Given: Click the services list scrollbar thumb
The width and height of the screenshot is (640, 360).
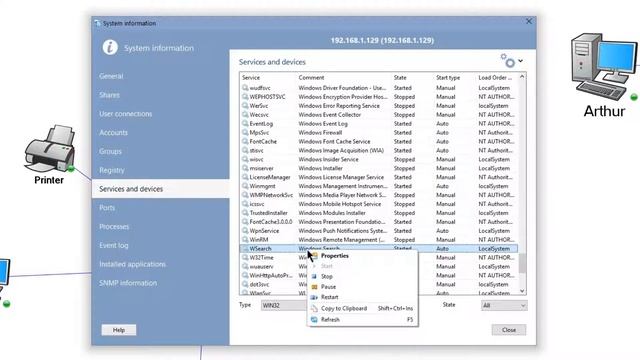Looking at the screenshot, I should point(522,263).
